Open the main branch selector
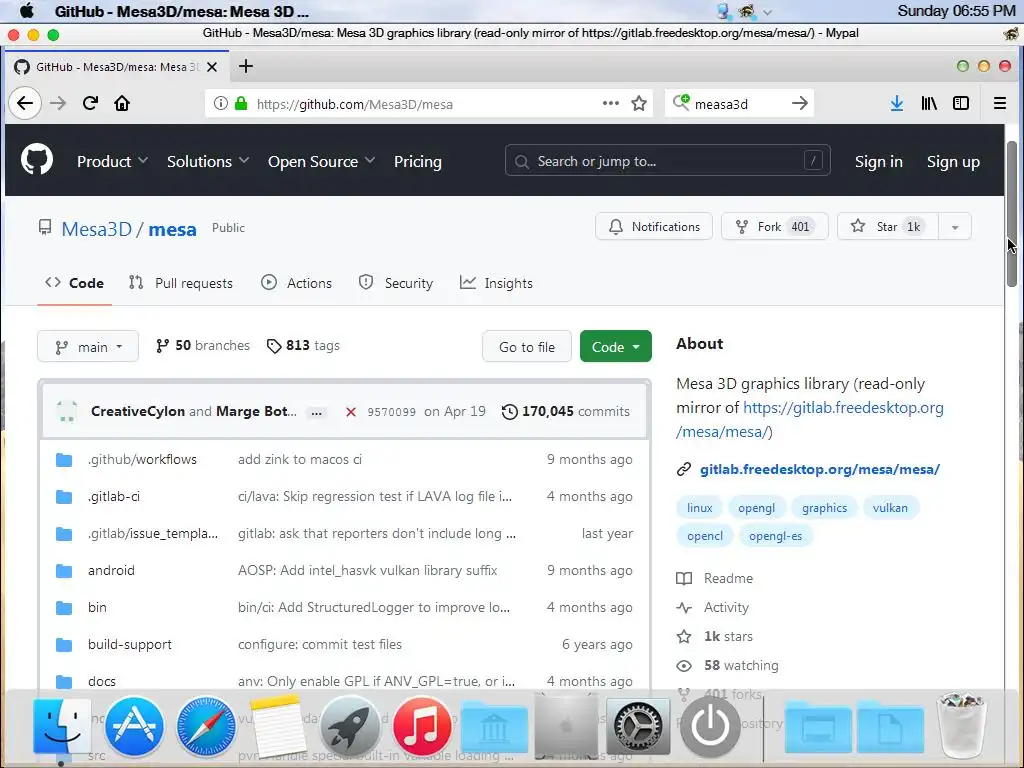Viewport: 1024px width, 768px height. [88, 347]
